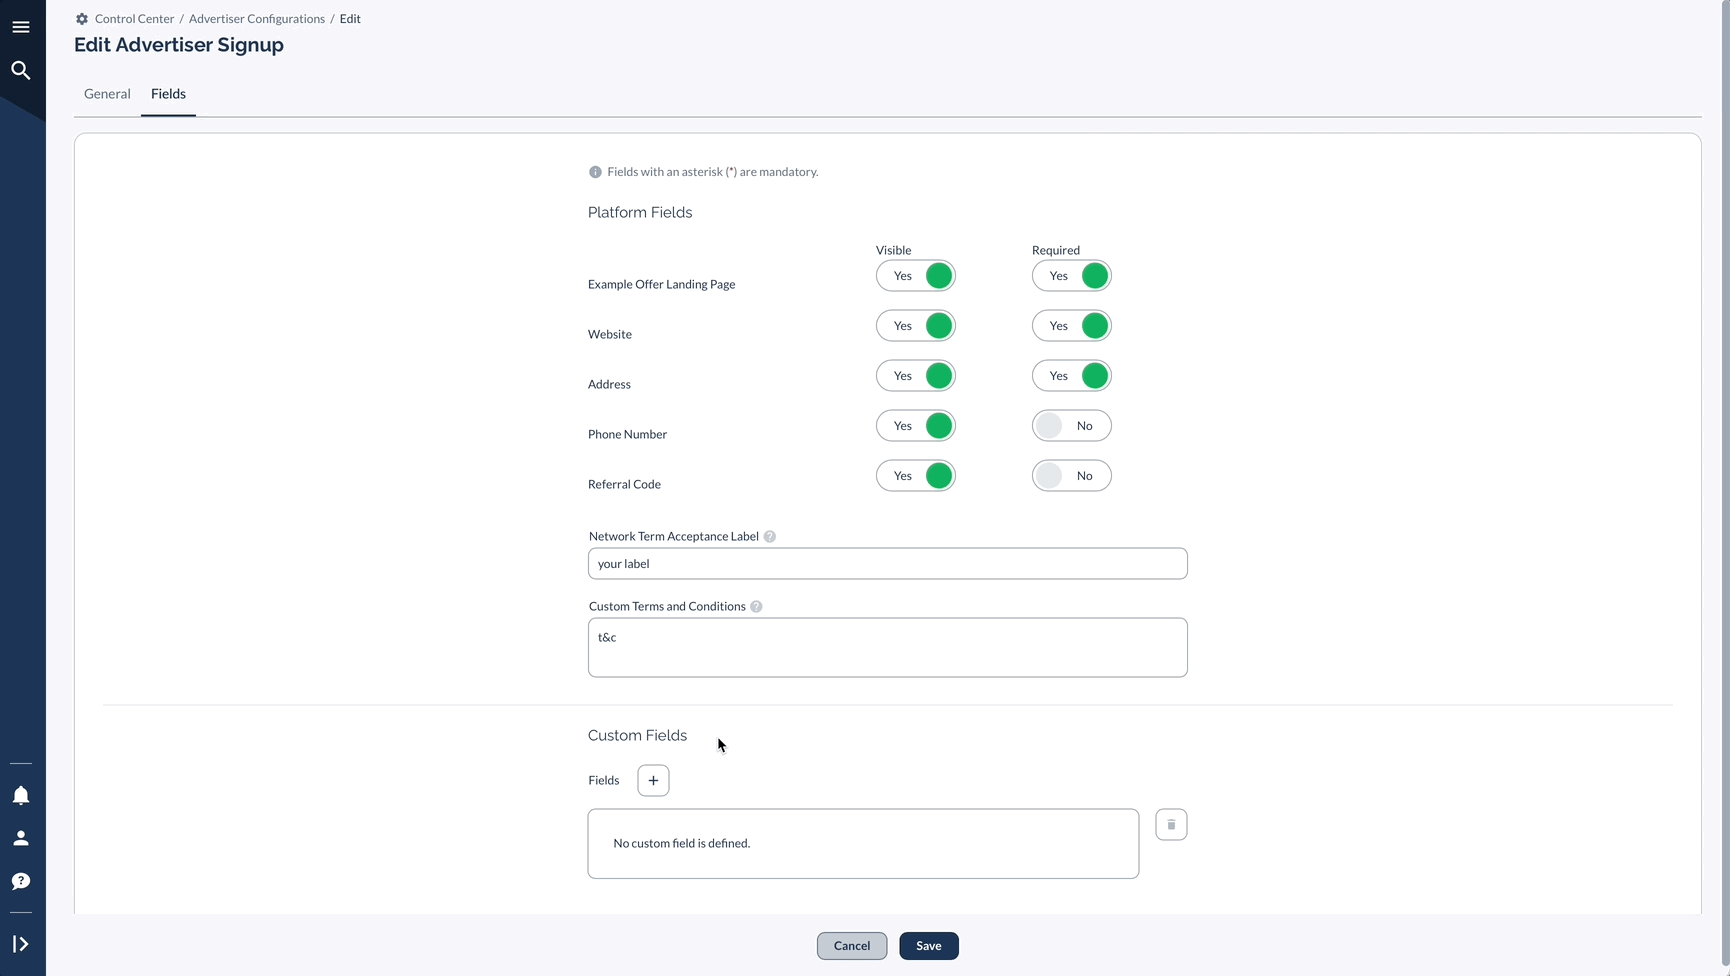Add a custom field with the plus button
Image resolution: width=1730 pixels, height=976 pixels.
653,780
